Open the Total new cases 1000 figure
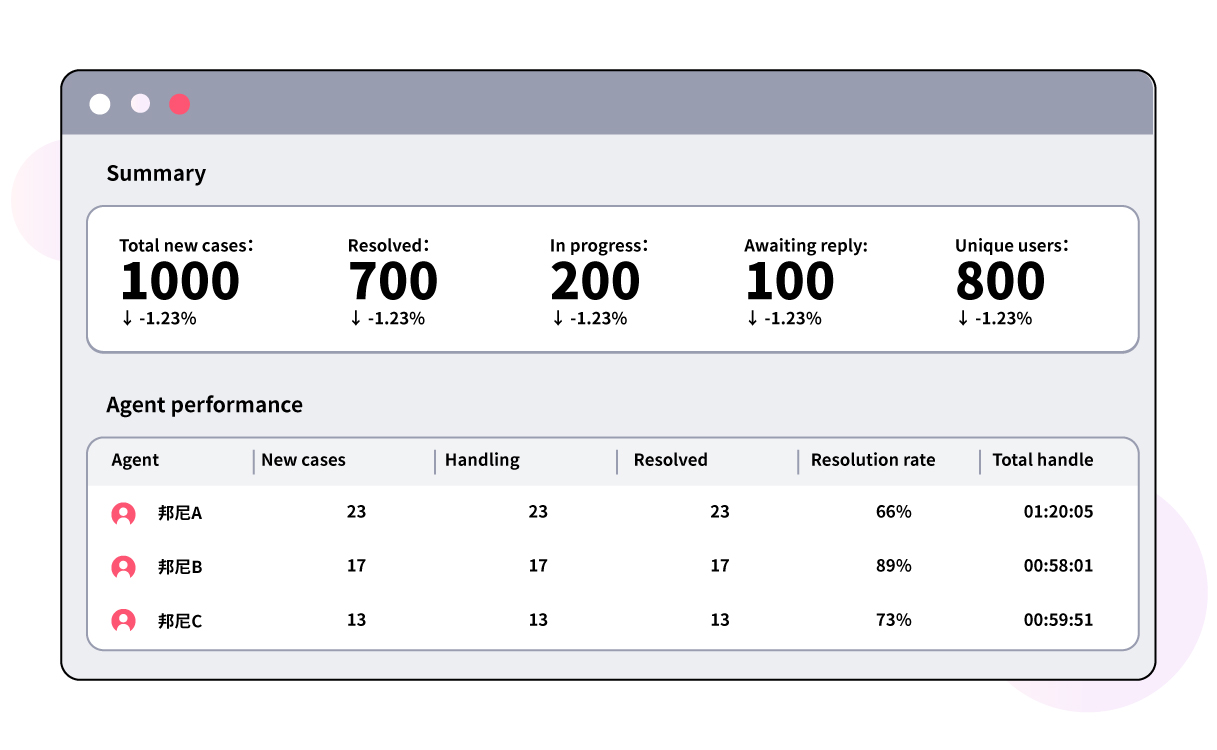The height and width of the screenshot is (750, 1217). tap(180, 282)
